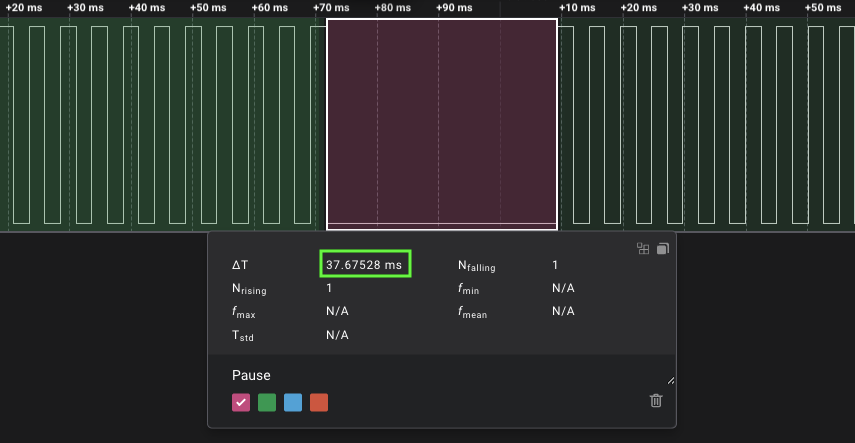
Task: Click the highlighted ΔT value 37.67528 ms
Action: (365, 265)
